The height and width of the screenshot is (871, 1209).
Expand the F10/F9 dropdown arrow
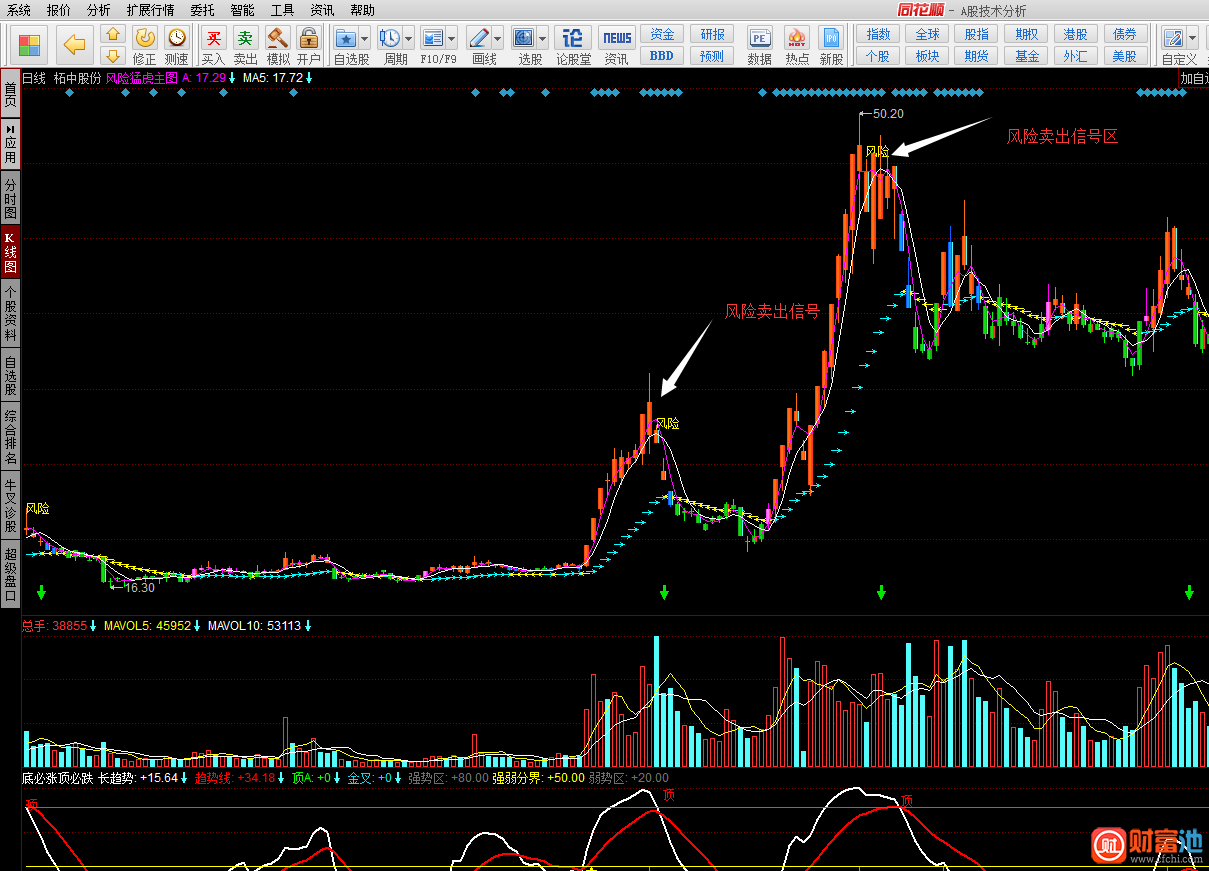click(x=452, y=38)
